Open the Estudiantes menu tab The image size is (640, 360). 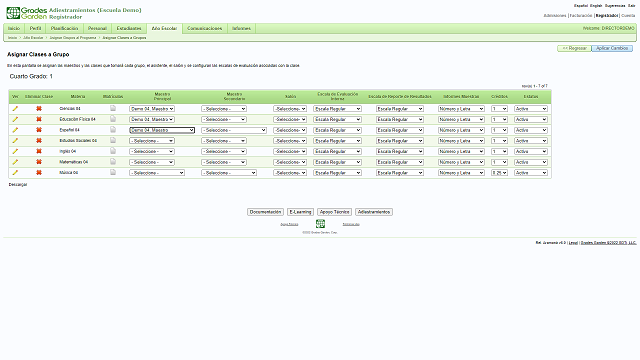[x=129, y=29]
